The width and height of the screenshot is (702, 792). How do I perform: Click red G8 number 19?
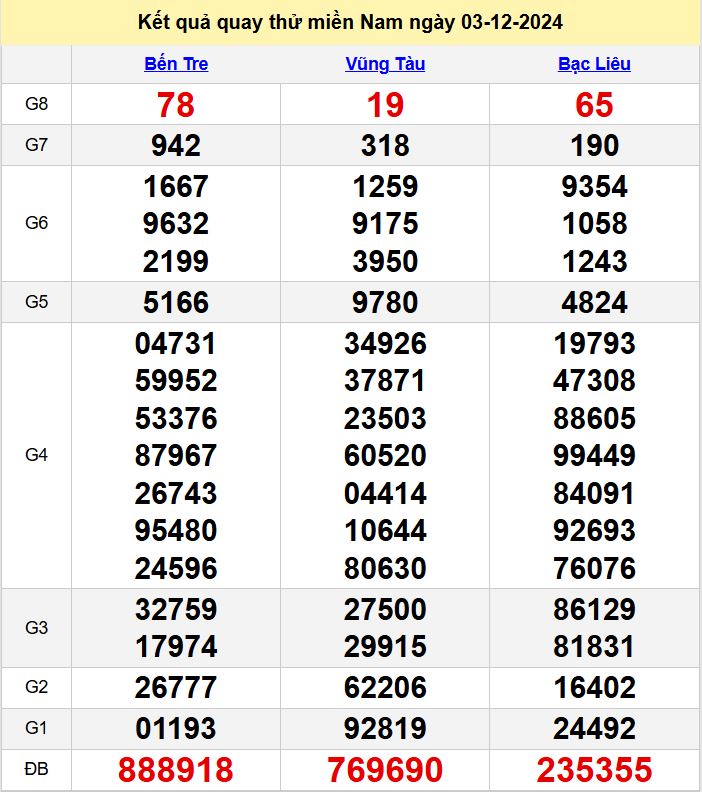385,105
